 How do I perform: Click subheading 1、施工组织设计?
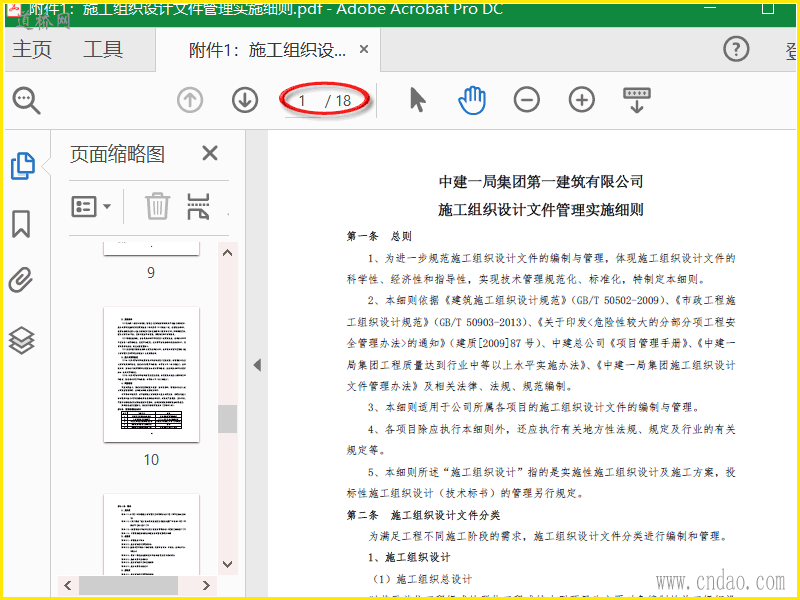coord(409,557)
